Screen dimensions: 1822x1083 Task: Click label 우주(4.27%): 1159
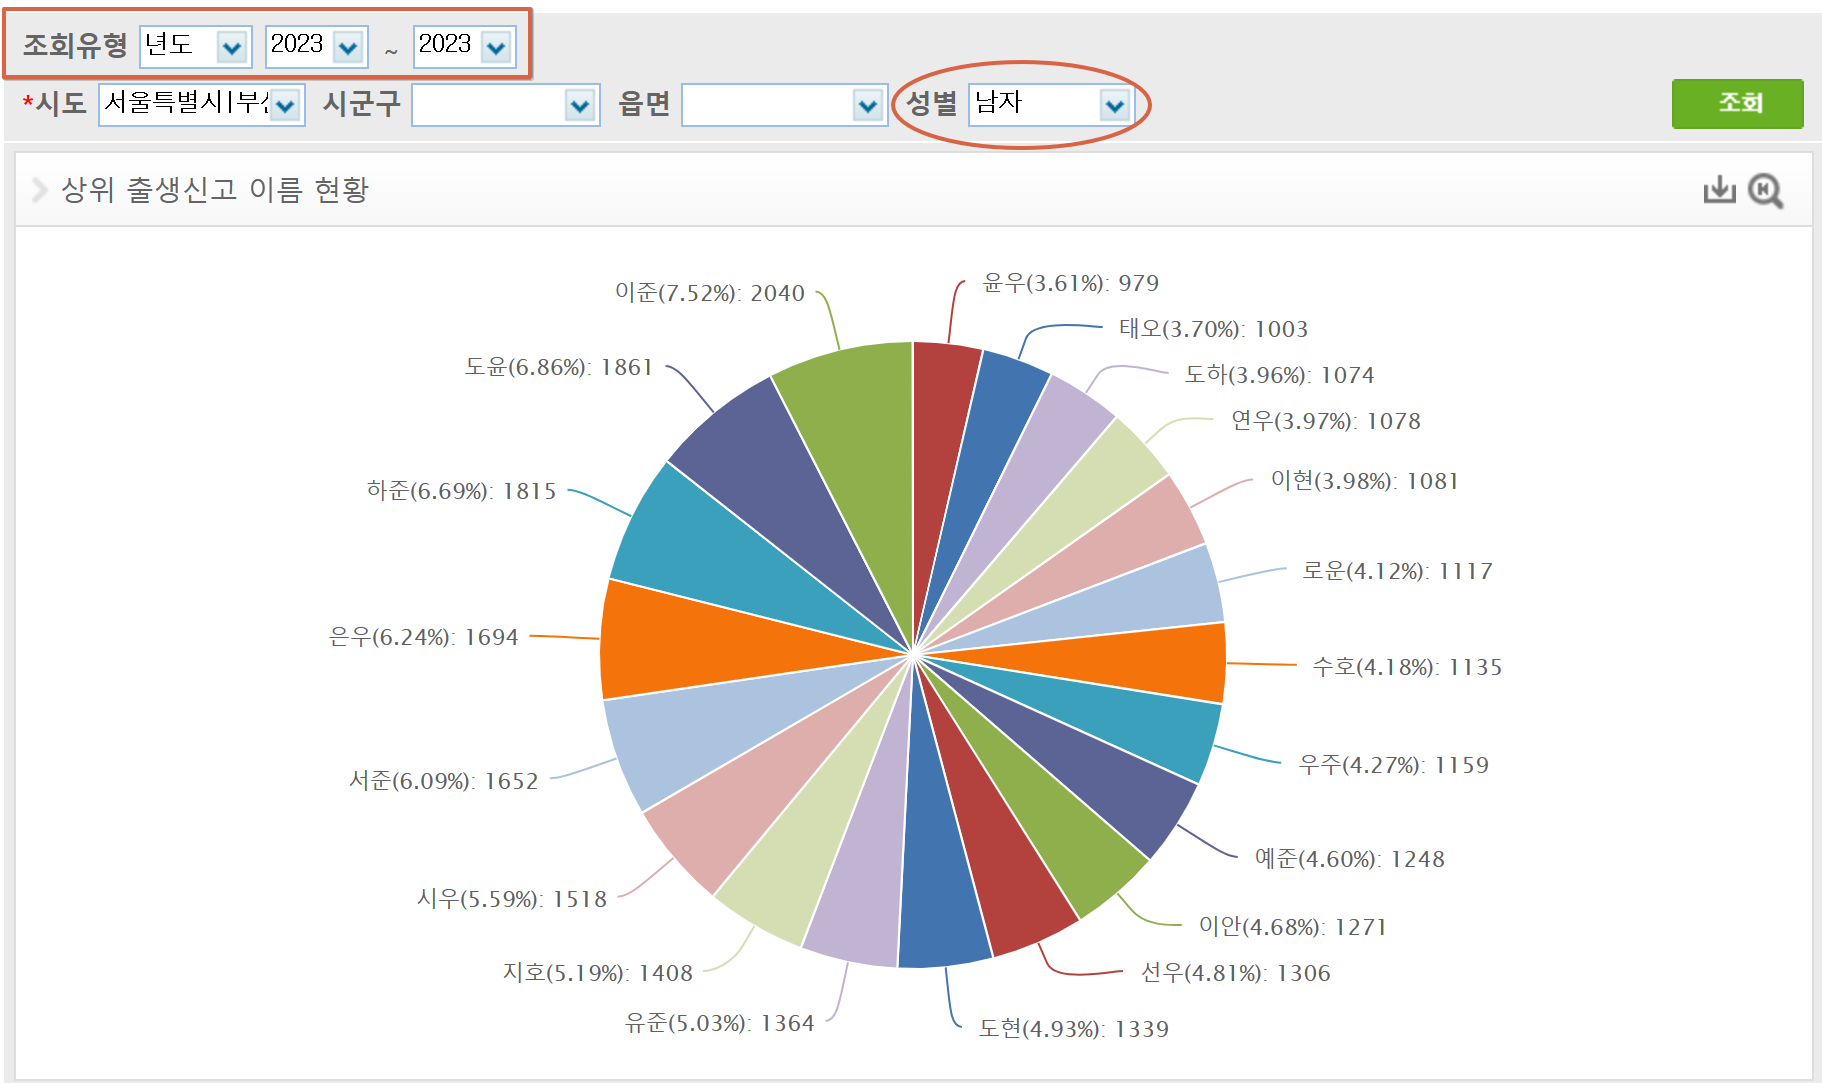(x=1394, y=765)
